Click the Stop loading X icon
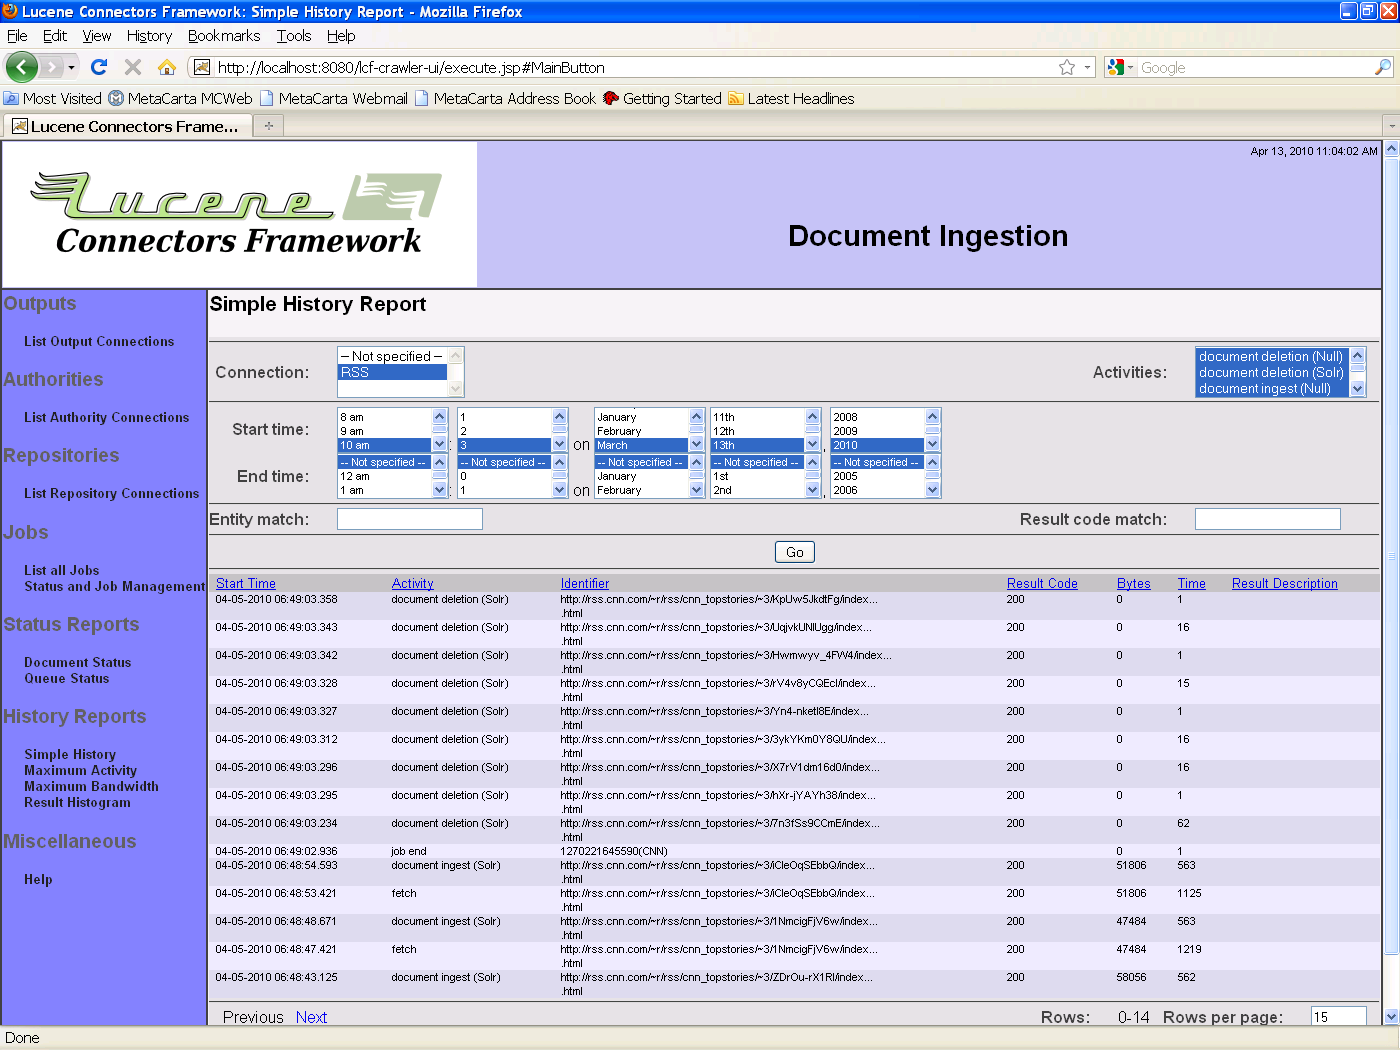Viewport: 1400px width, 1050px height. point(132,67)
